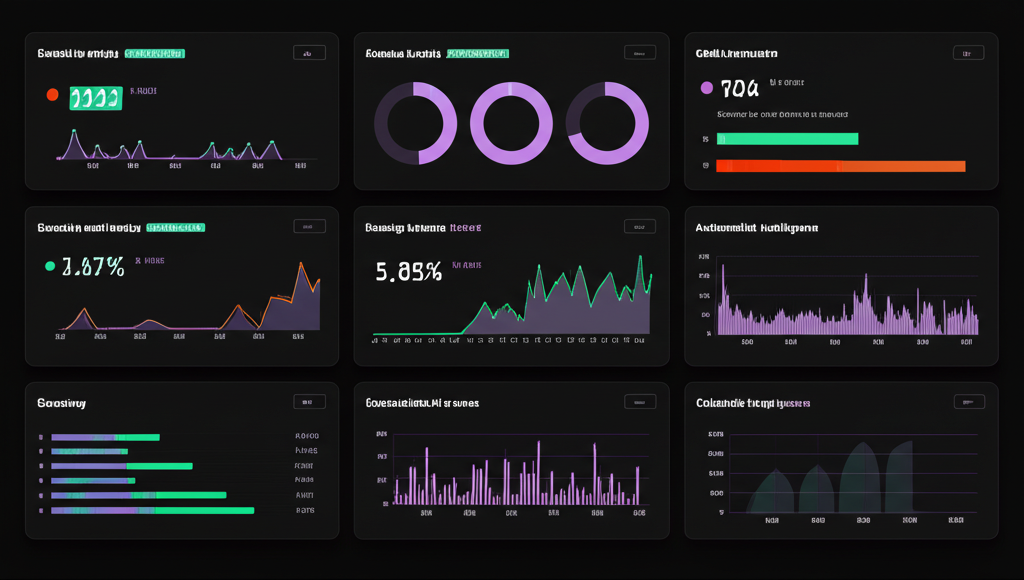Open the corner options button on the 3.67% panel
Screen dimensions: 1024x580
pyautogui.click(x=309, y=227)
